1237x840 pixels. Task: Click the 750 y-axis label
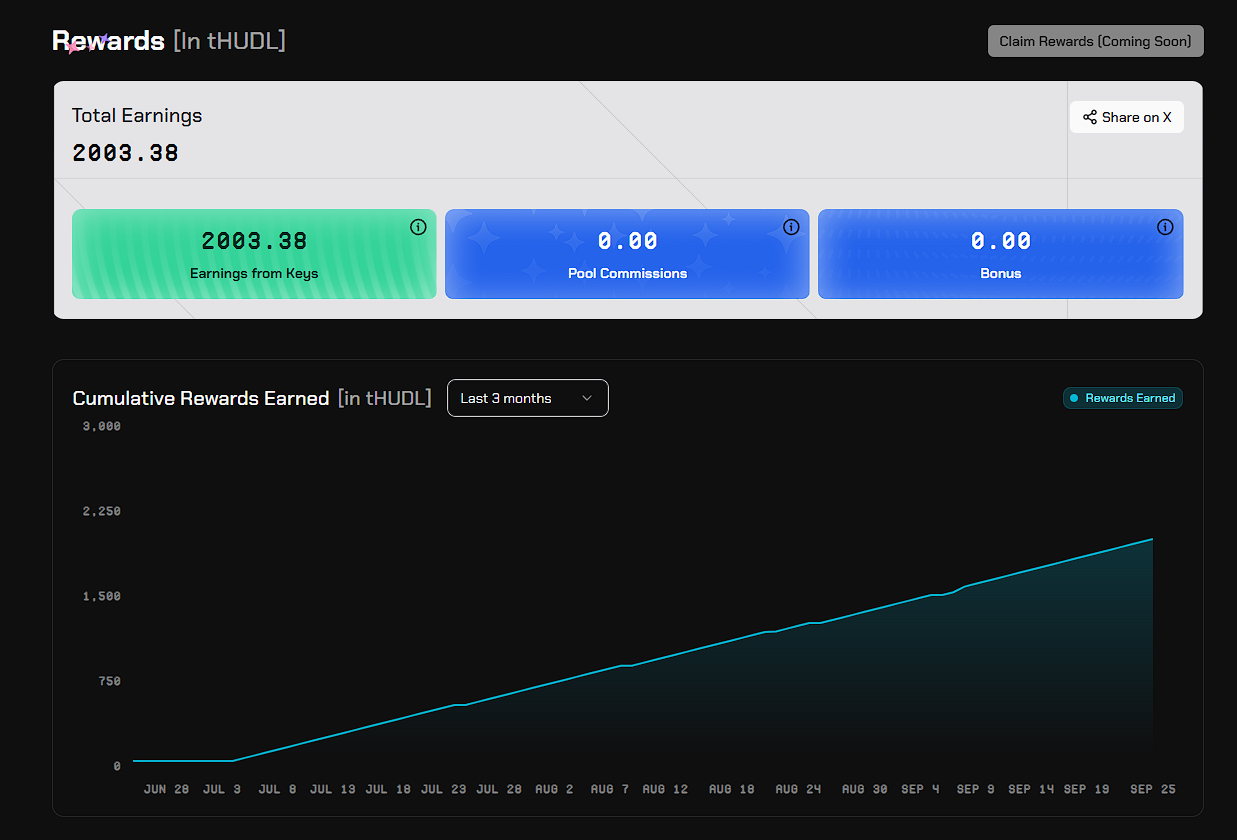(109, 681)
